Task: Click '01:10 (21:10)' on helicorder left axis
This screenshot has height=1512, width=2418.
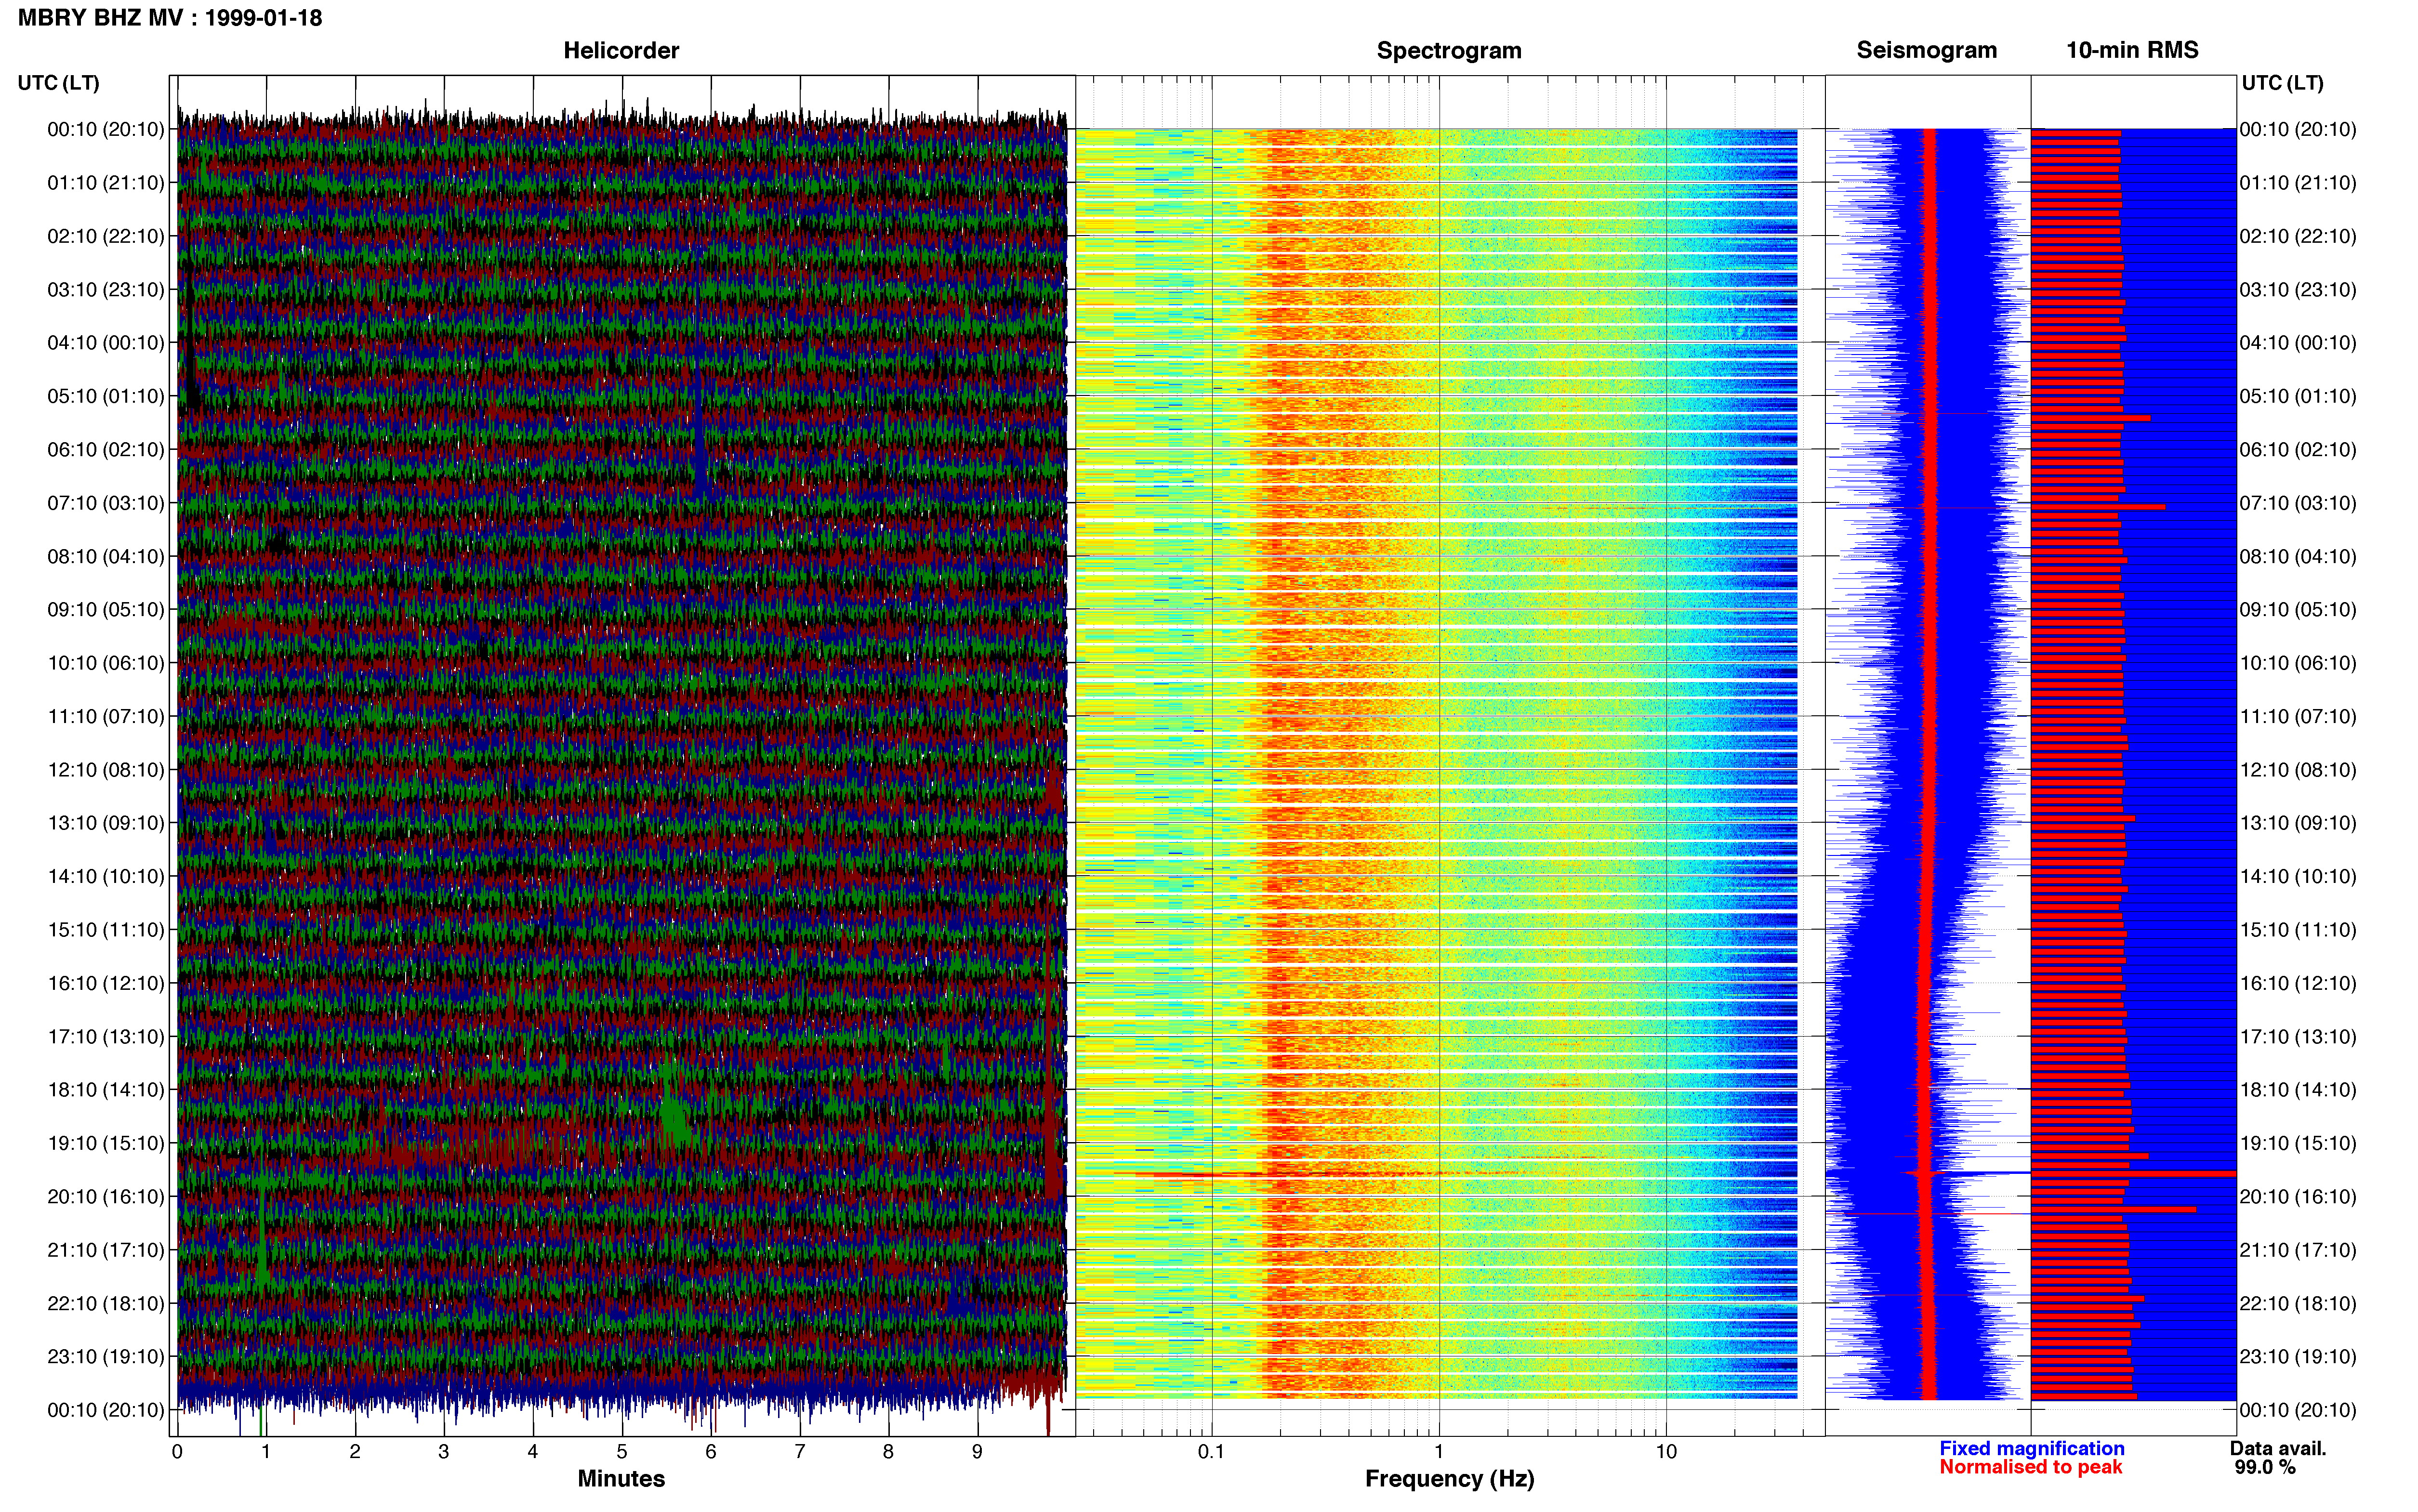Action: pos(106,183)
